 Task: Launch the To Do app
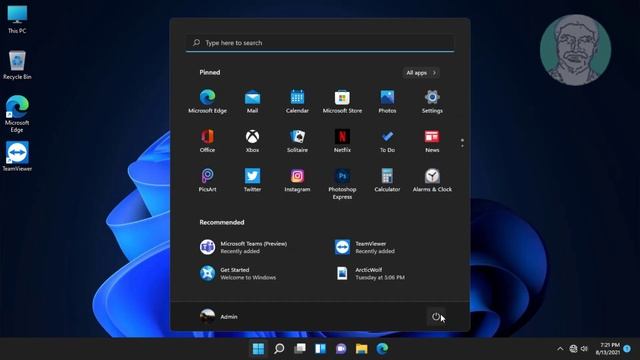(x=387, y=140)
